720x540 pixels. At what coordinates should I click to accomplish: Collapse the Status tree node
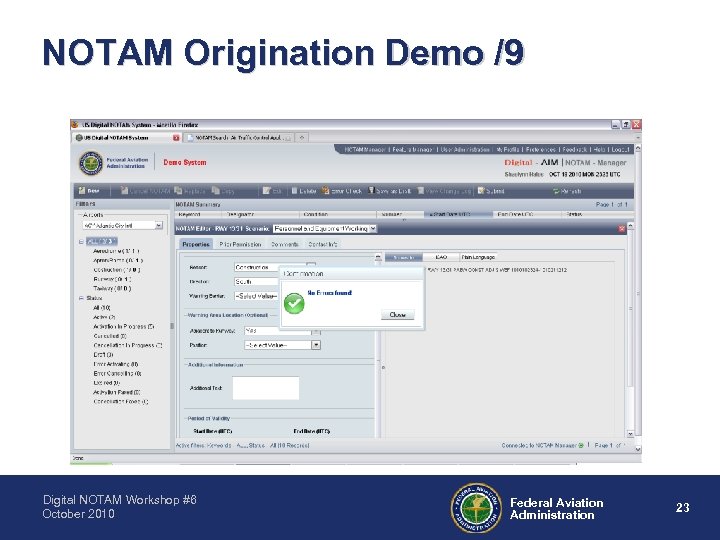click(81, 298)
